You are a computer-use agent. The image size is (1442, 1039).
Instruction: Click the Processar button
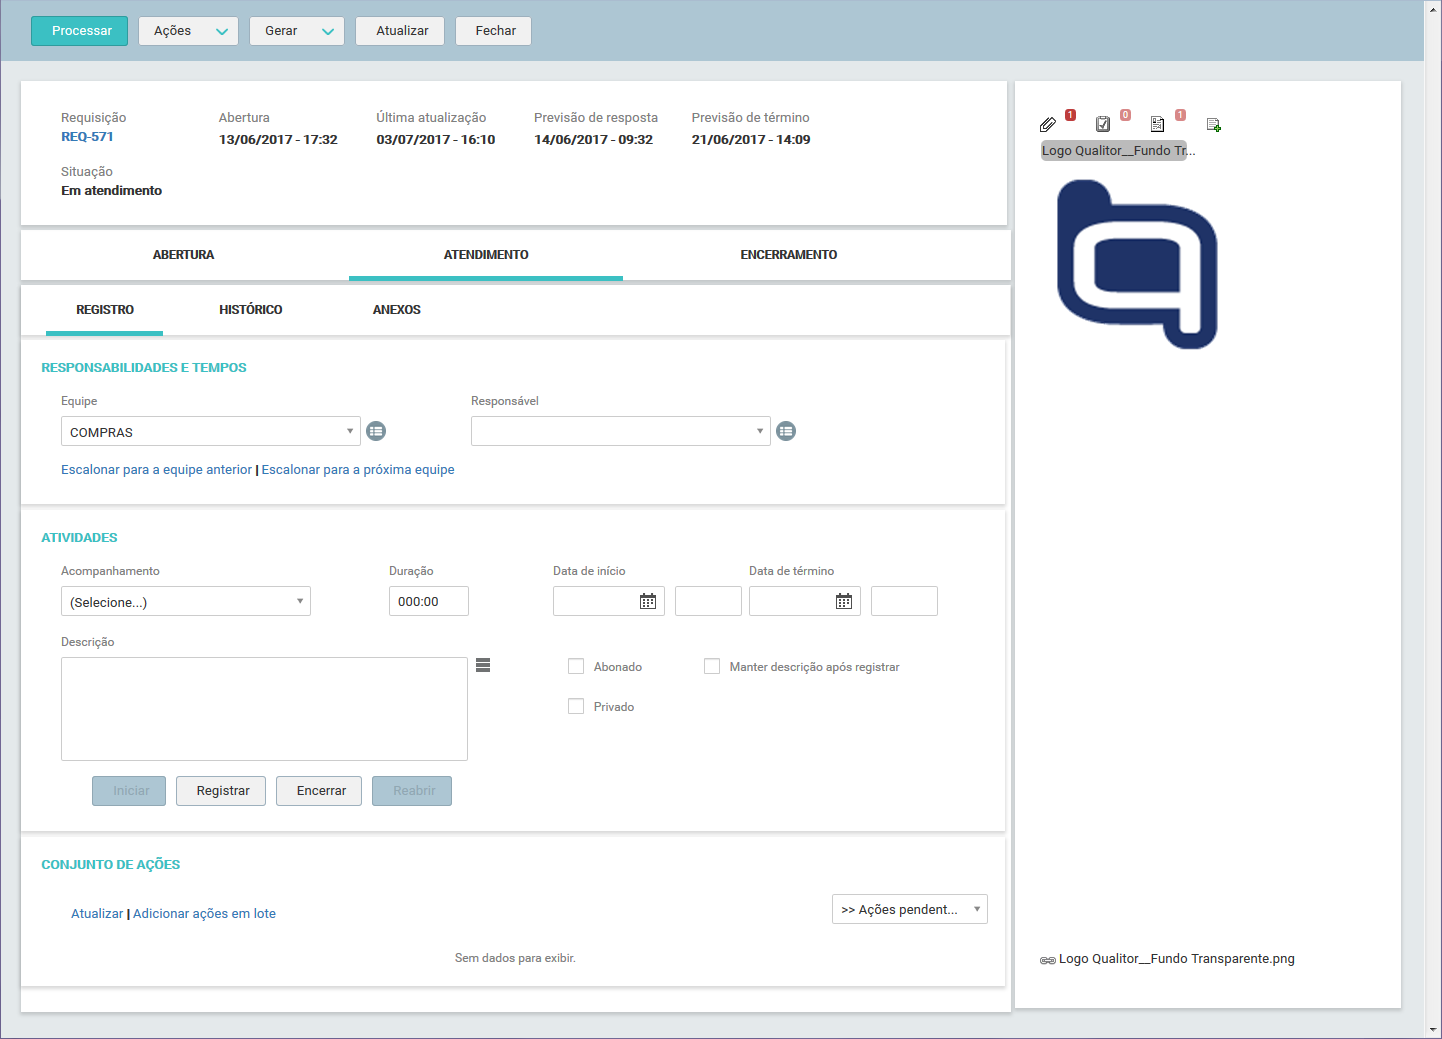click(x=79, y=31)
